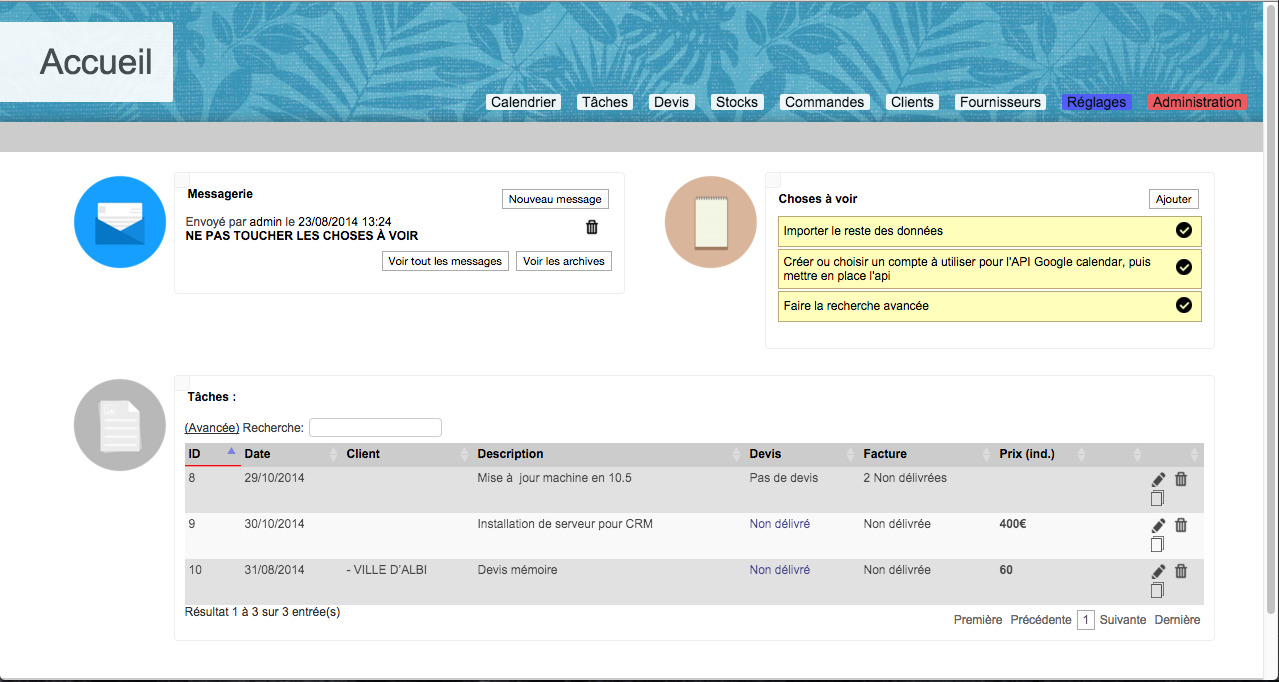Viewport: 1279px width, 682px height.
Task: Check off 'Importer le reste des données'
Action: (x=1184, y=231)
